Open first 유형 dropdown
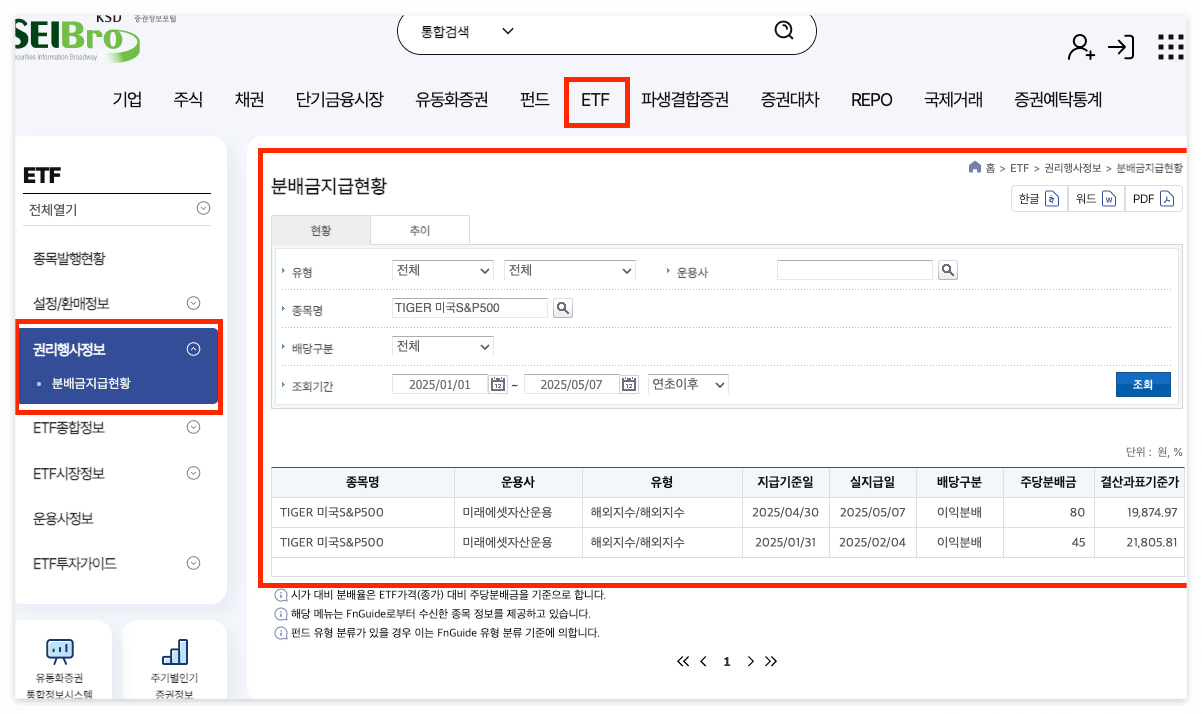The image size is (1202, 714). pos(443,270)
